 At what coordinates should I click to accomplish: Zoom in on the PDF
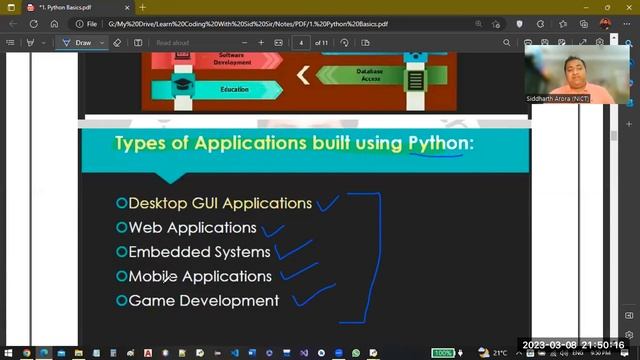tap(261, 42)
